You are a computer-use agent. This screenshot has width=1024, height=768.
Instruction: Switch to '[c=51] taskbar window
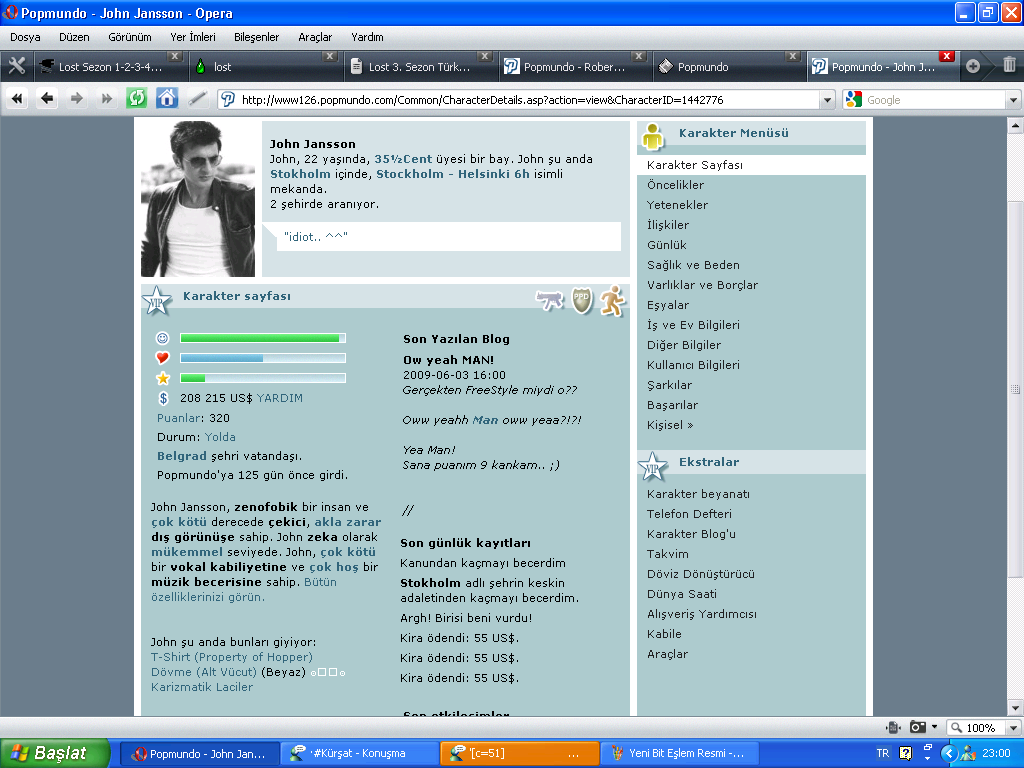(x=519, y=753)
